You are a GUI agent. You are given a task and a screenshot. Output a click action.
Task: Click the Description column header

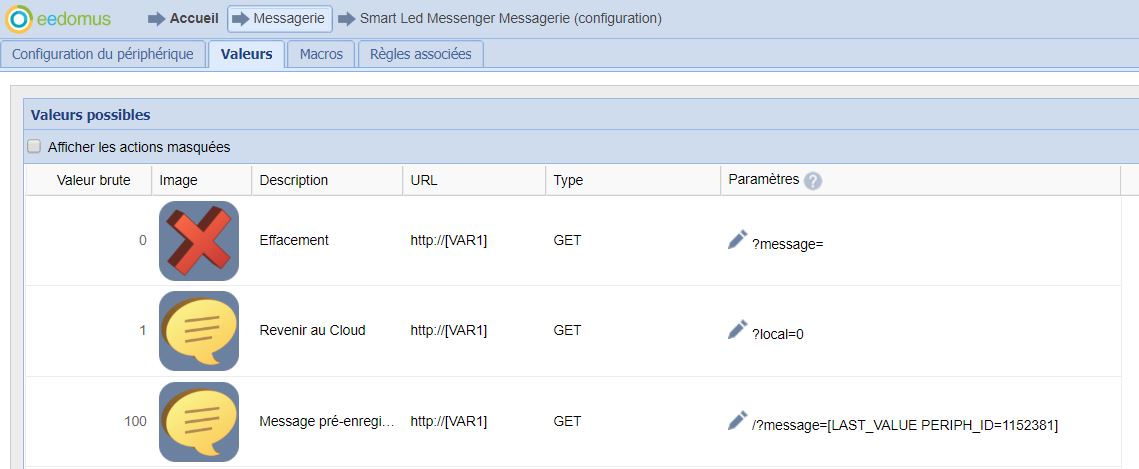[x=293, y=181]
